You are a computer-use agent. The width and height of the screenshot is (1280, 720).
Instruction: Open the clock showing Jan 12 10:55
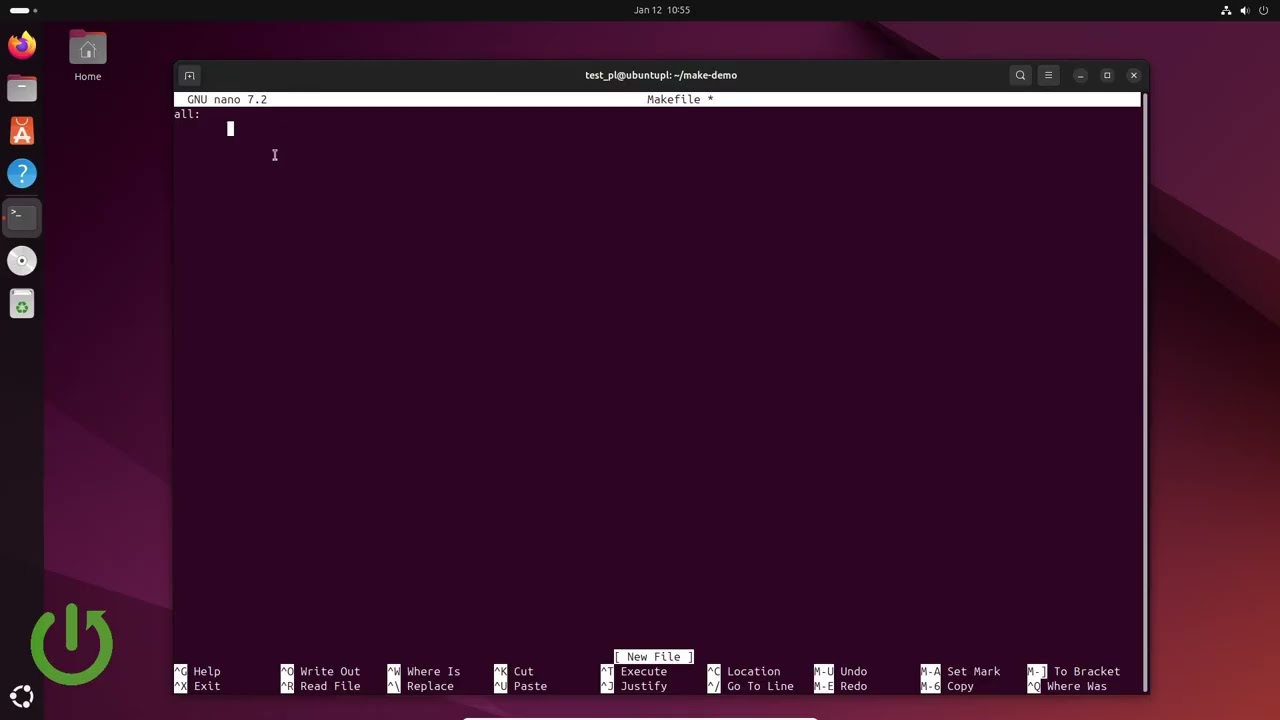coord(662,10)
